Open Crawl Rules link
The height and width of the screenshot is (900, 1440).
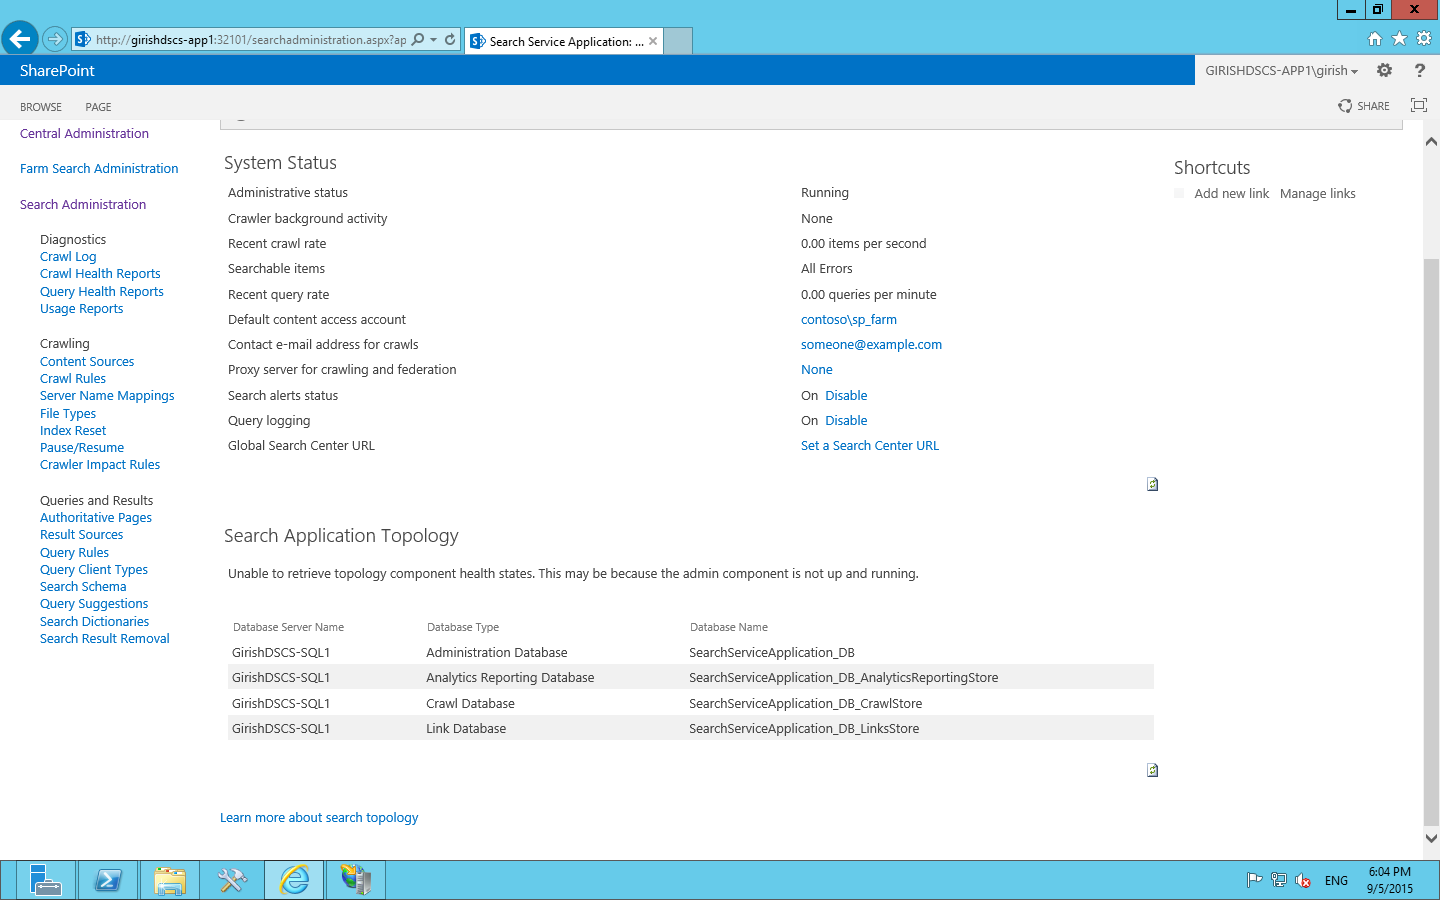point(73,378)
